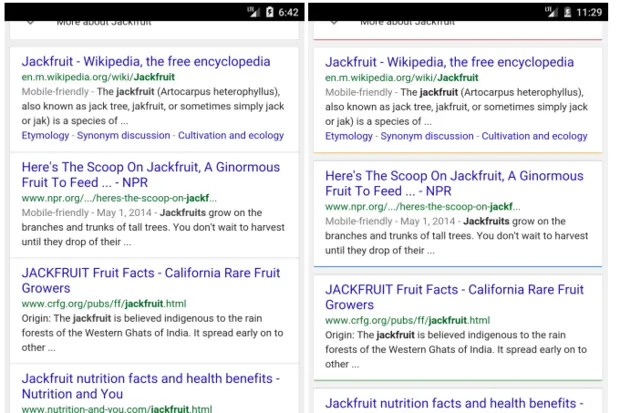
Task: Tap the 6:42 clock in the left status bar
Action: point(288,12)
